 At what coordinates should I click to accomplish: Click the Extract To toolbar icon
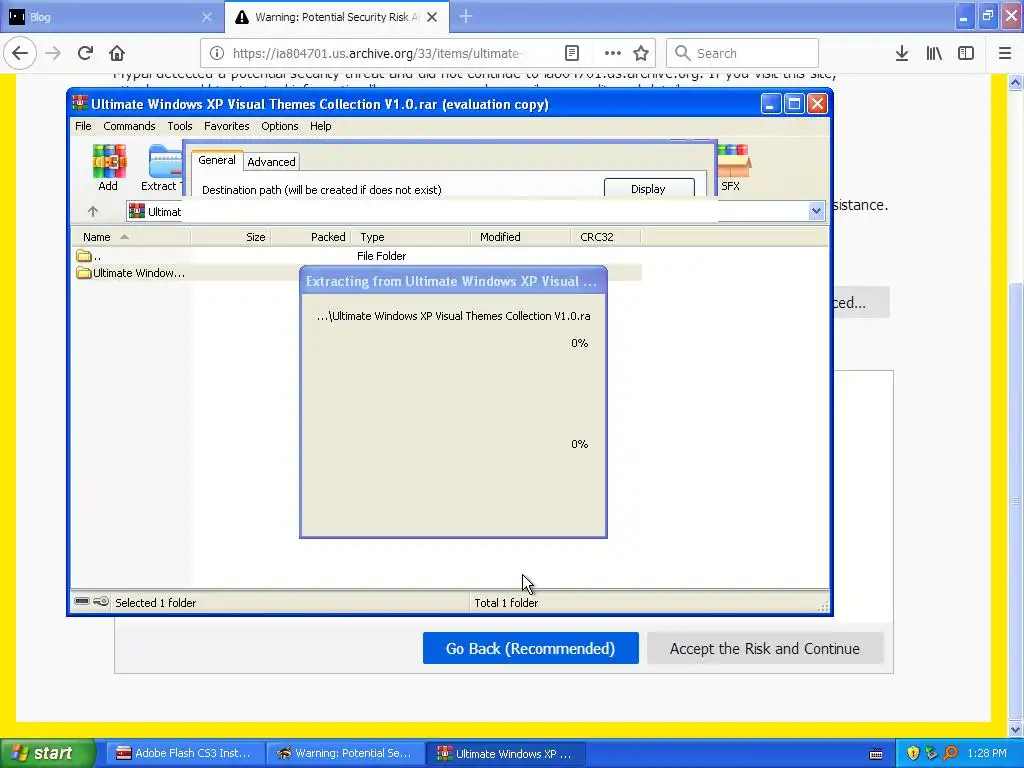click(162, 168)
